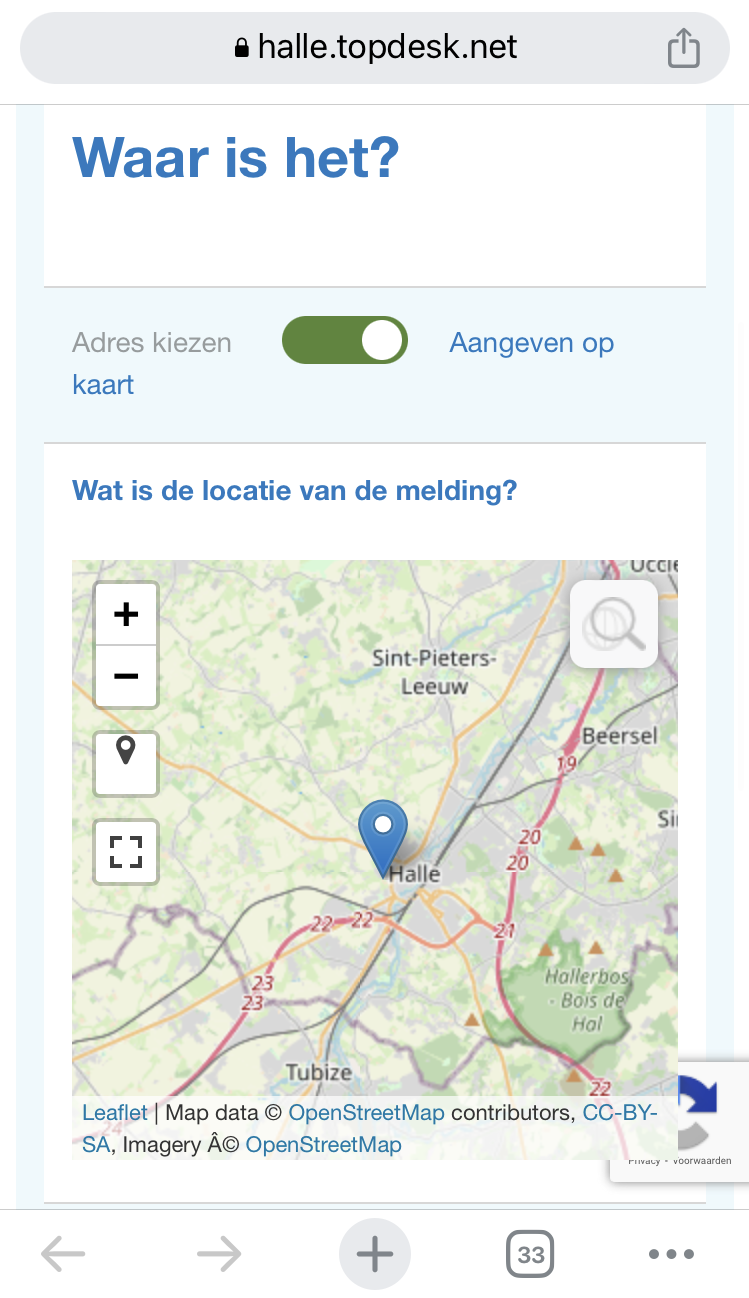Click the locate marker map button
This screenshot has height=1298, width=749.
pos(126,762)
